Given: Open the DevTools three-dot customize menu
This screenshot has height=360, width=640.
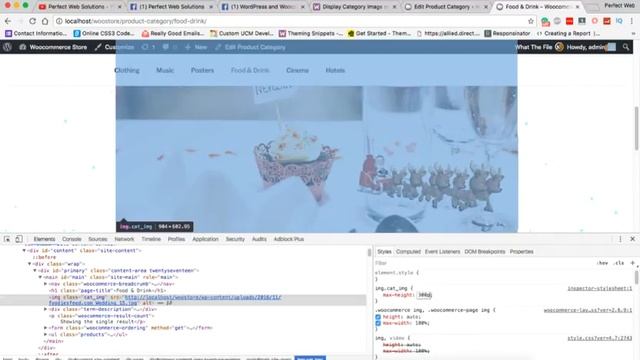Looking at the screenshot, I should tap(620, 239).
